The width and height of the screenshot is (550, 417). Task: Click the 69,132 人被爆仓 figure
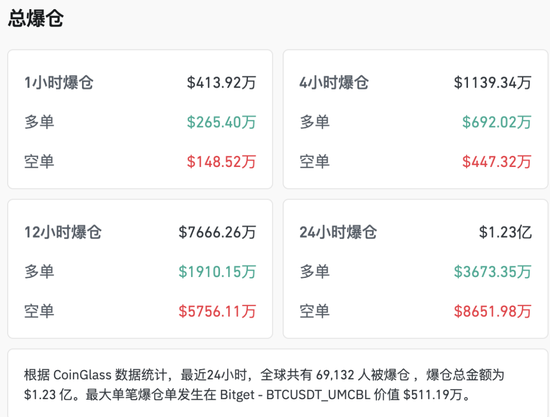363,375
